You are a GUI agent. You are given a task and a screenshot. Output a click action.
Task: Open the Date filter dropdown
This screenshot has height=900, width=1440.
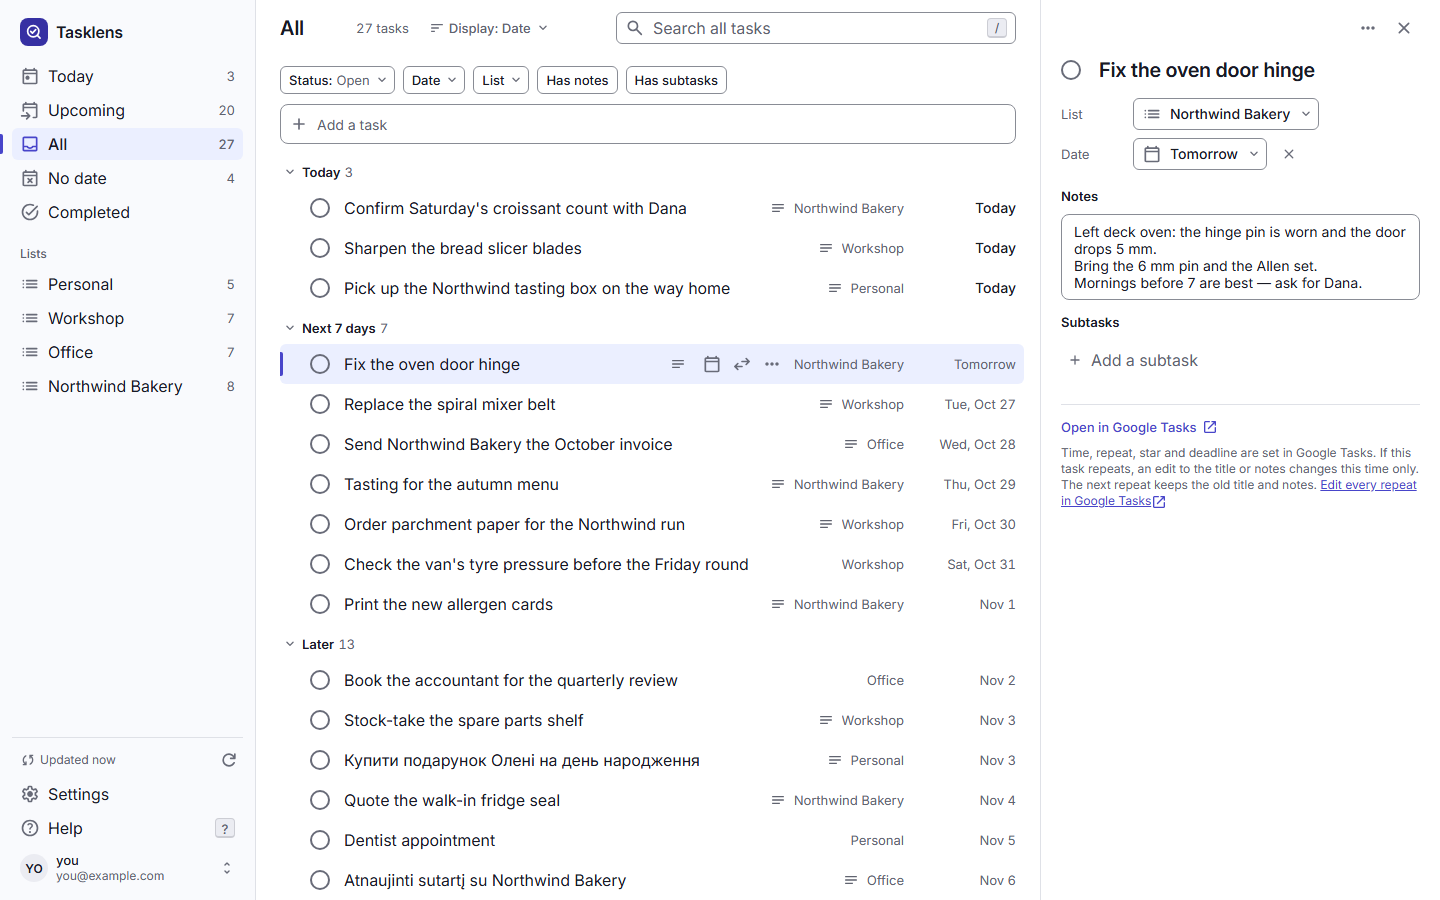click(x=434, y=80)
